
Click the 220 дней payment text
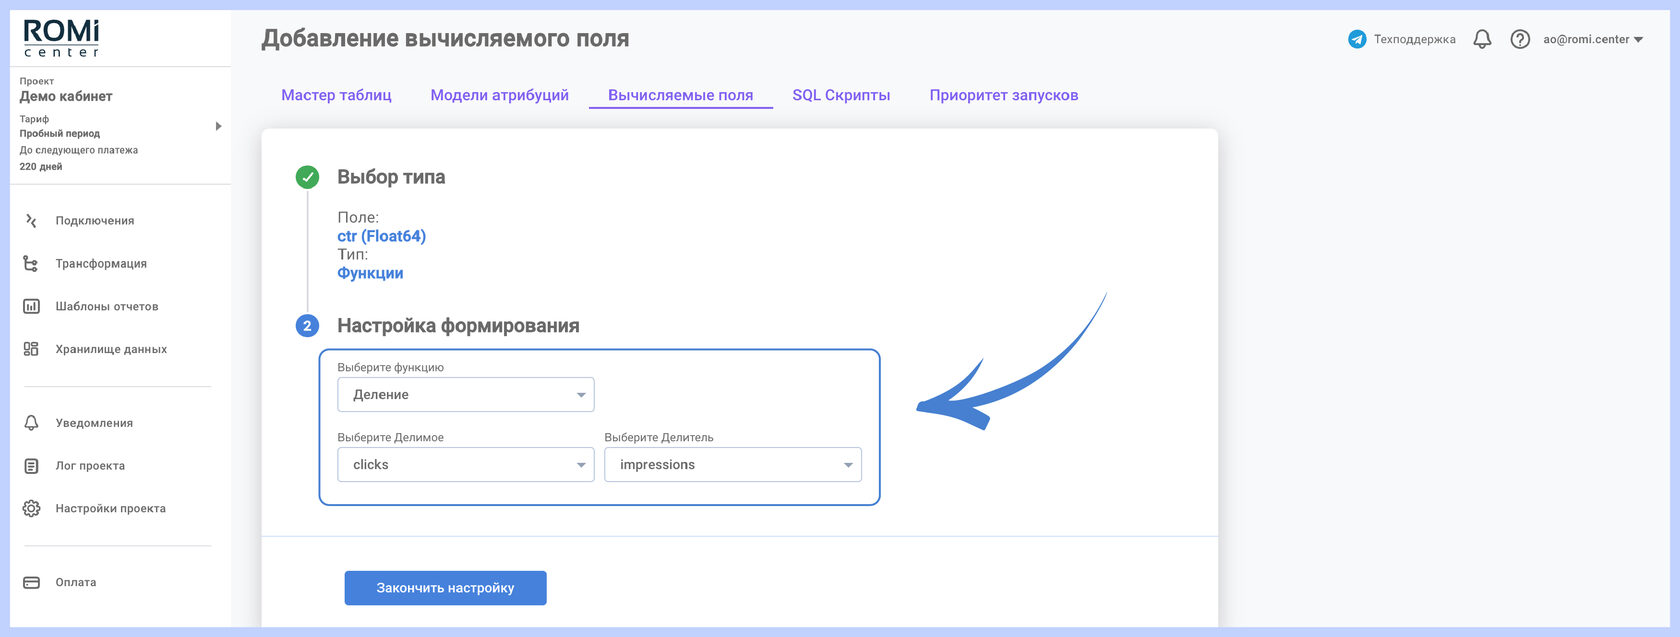[41, 167]
